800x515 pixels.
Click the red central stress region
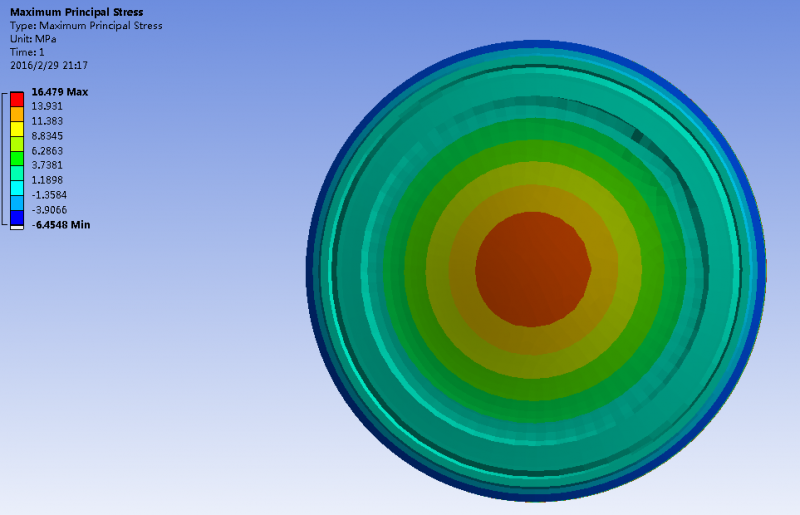pos(533,269)
